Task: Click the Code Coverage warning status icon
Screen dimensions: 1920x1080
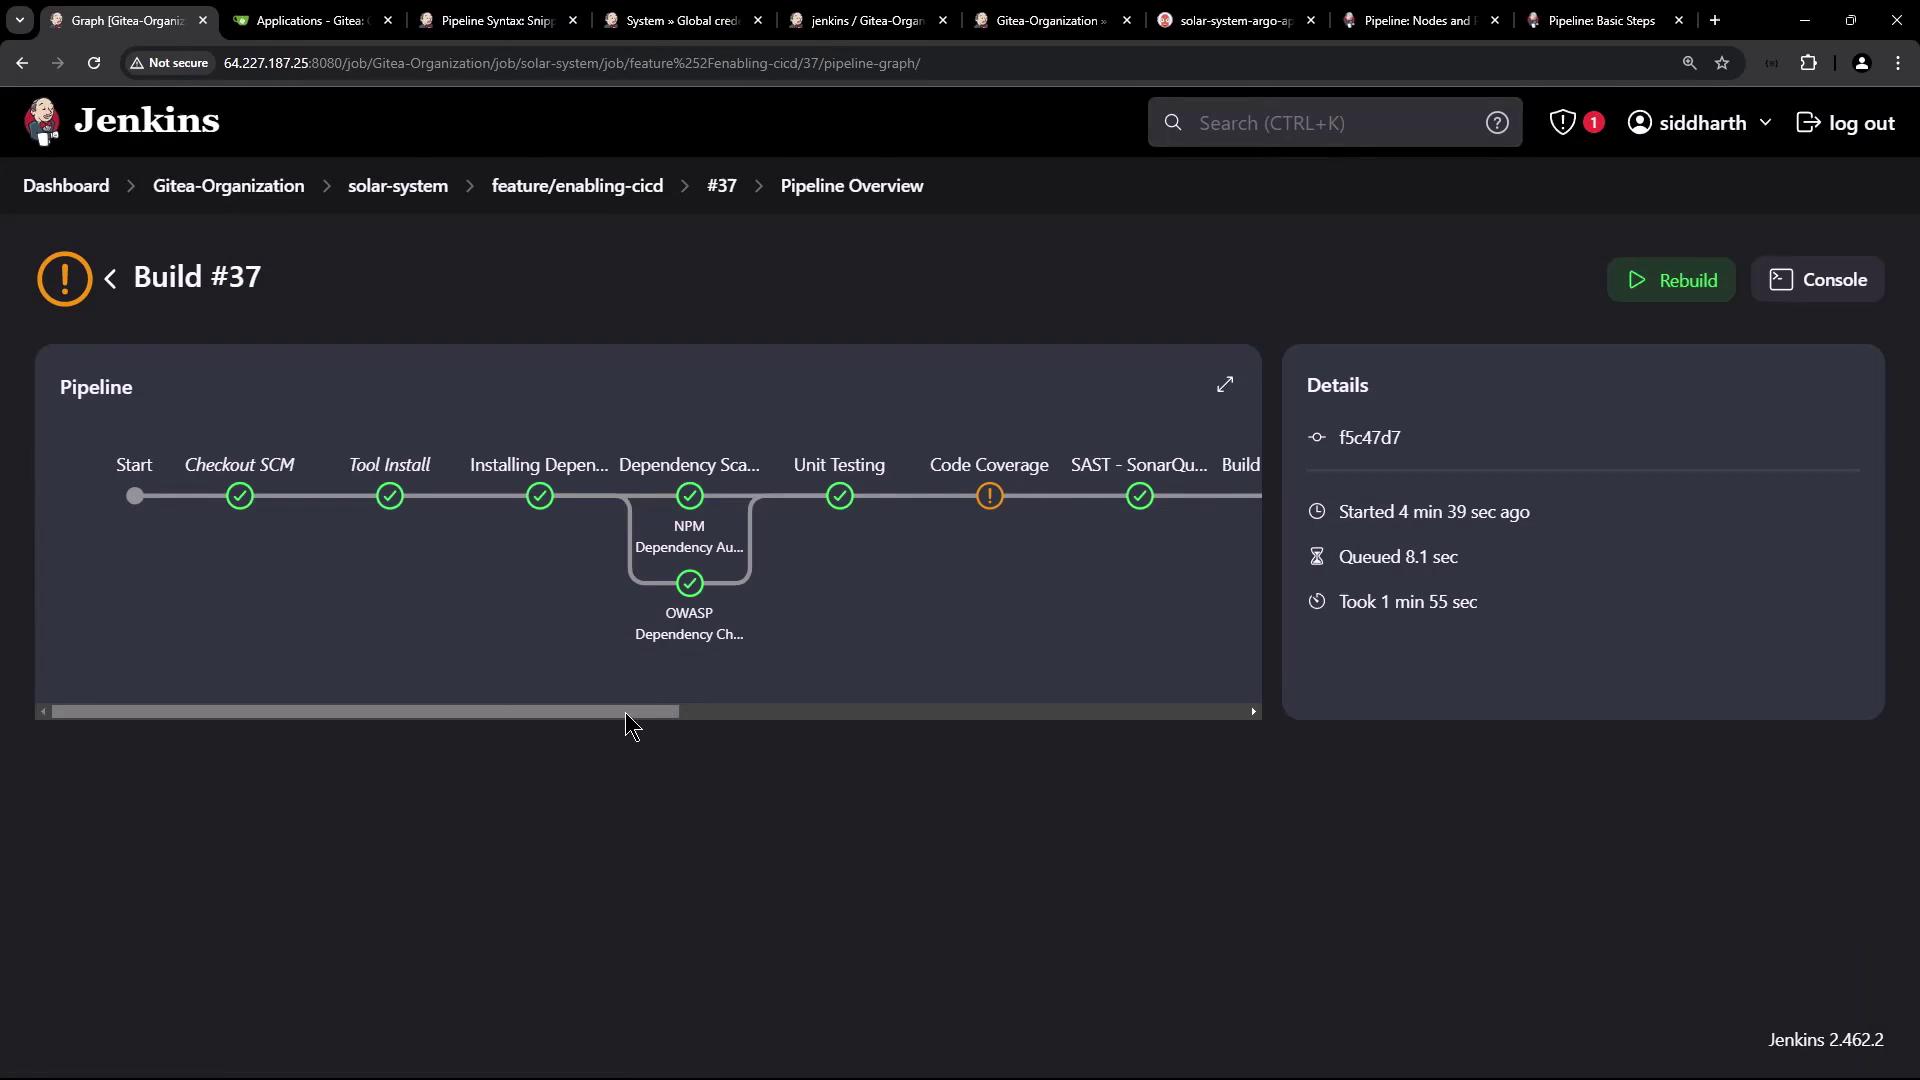Action: coord(989,496)
